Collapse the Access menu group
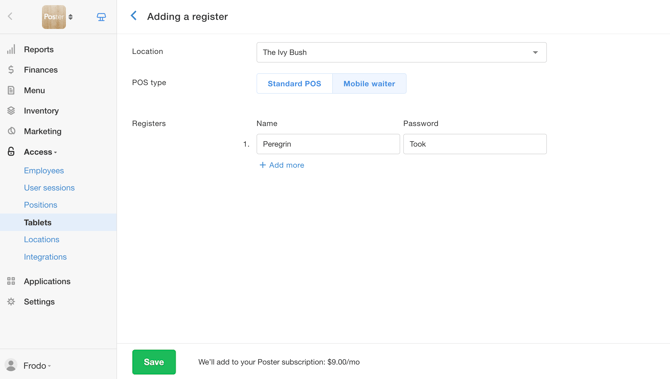The image size is (670, 379). (x=40, y=152)
